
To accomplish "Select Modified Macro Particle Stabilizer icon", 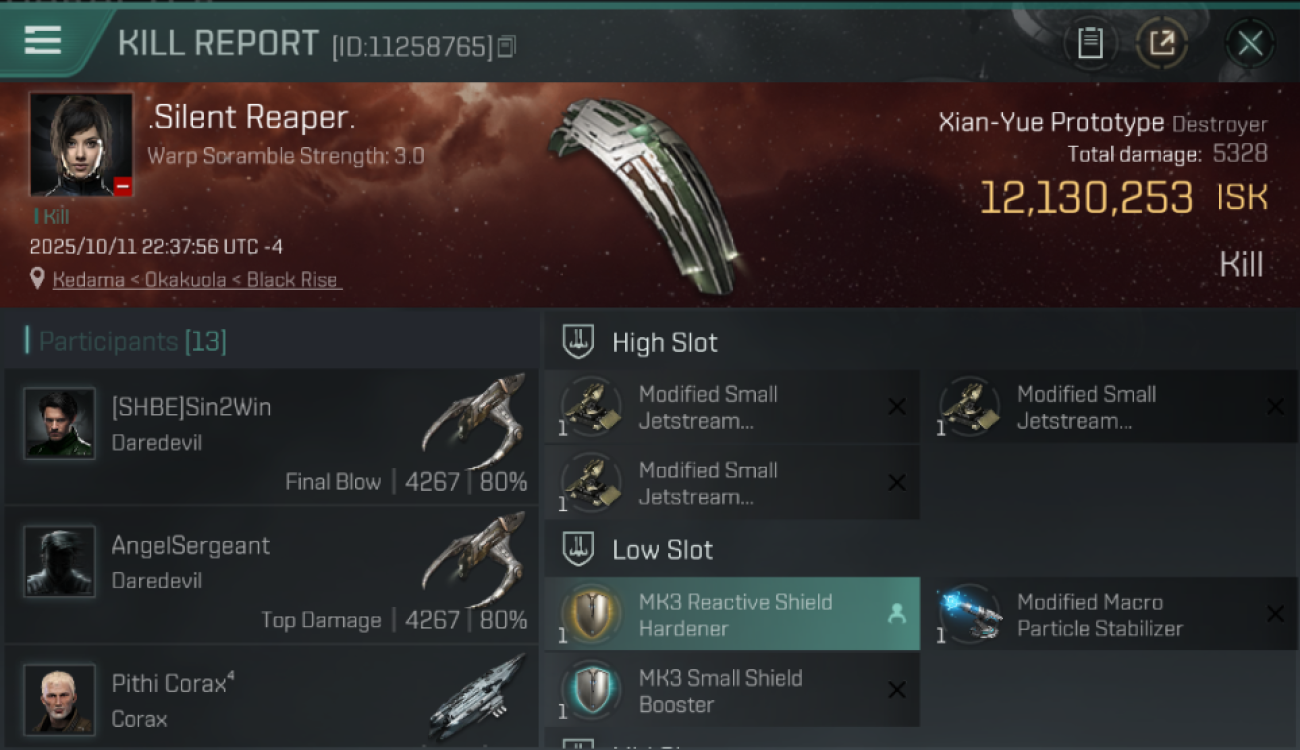I will [968, 614].
